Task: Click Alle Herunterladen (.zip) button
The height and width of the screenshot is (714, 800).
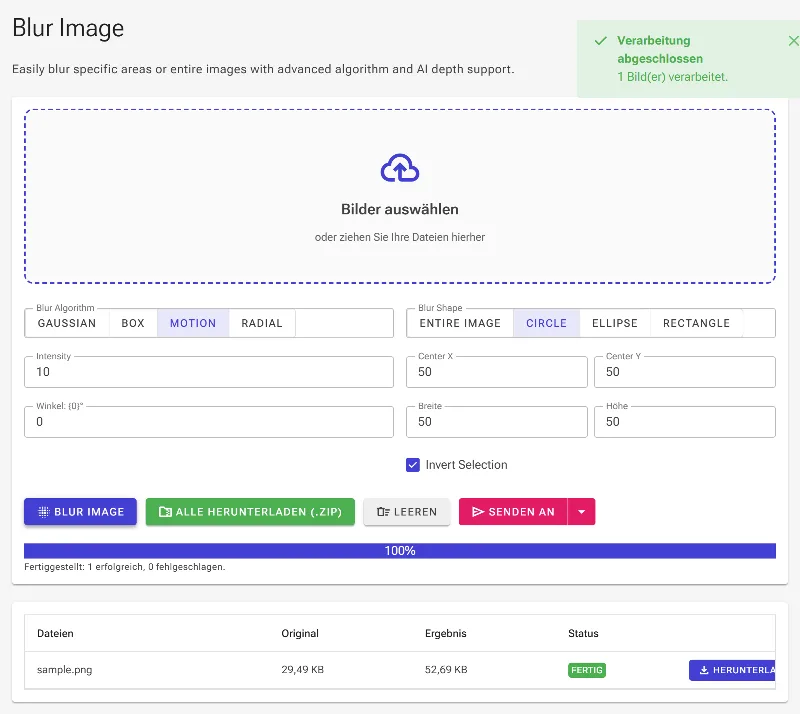Action: (x=250, y=511)
